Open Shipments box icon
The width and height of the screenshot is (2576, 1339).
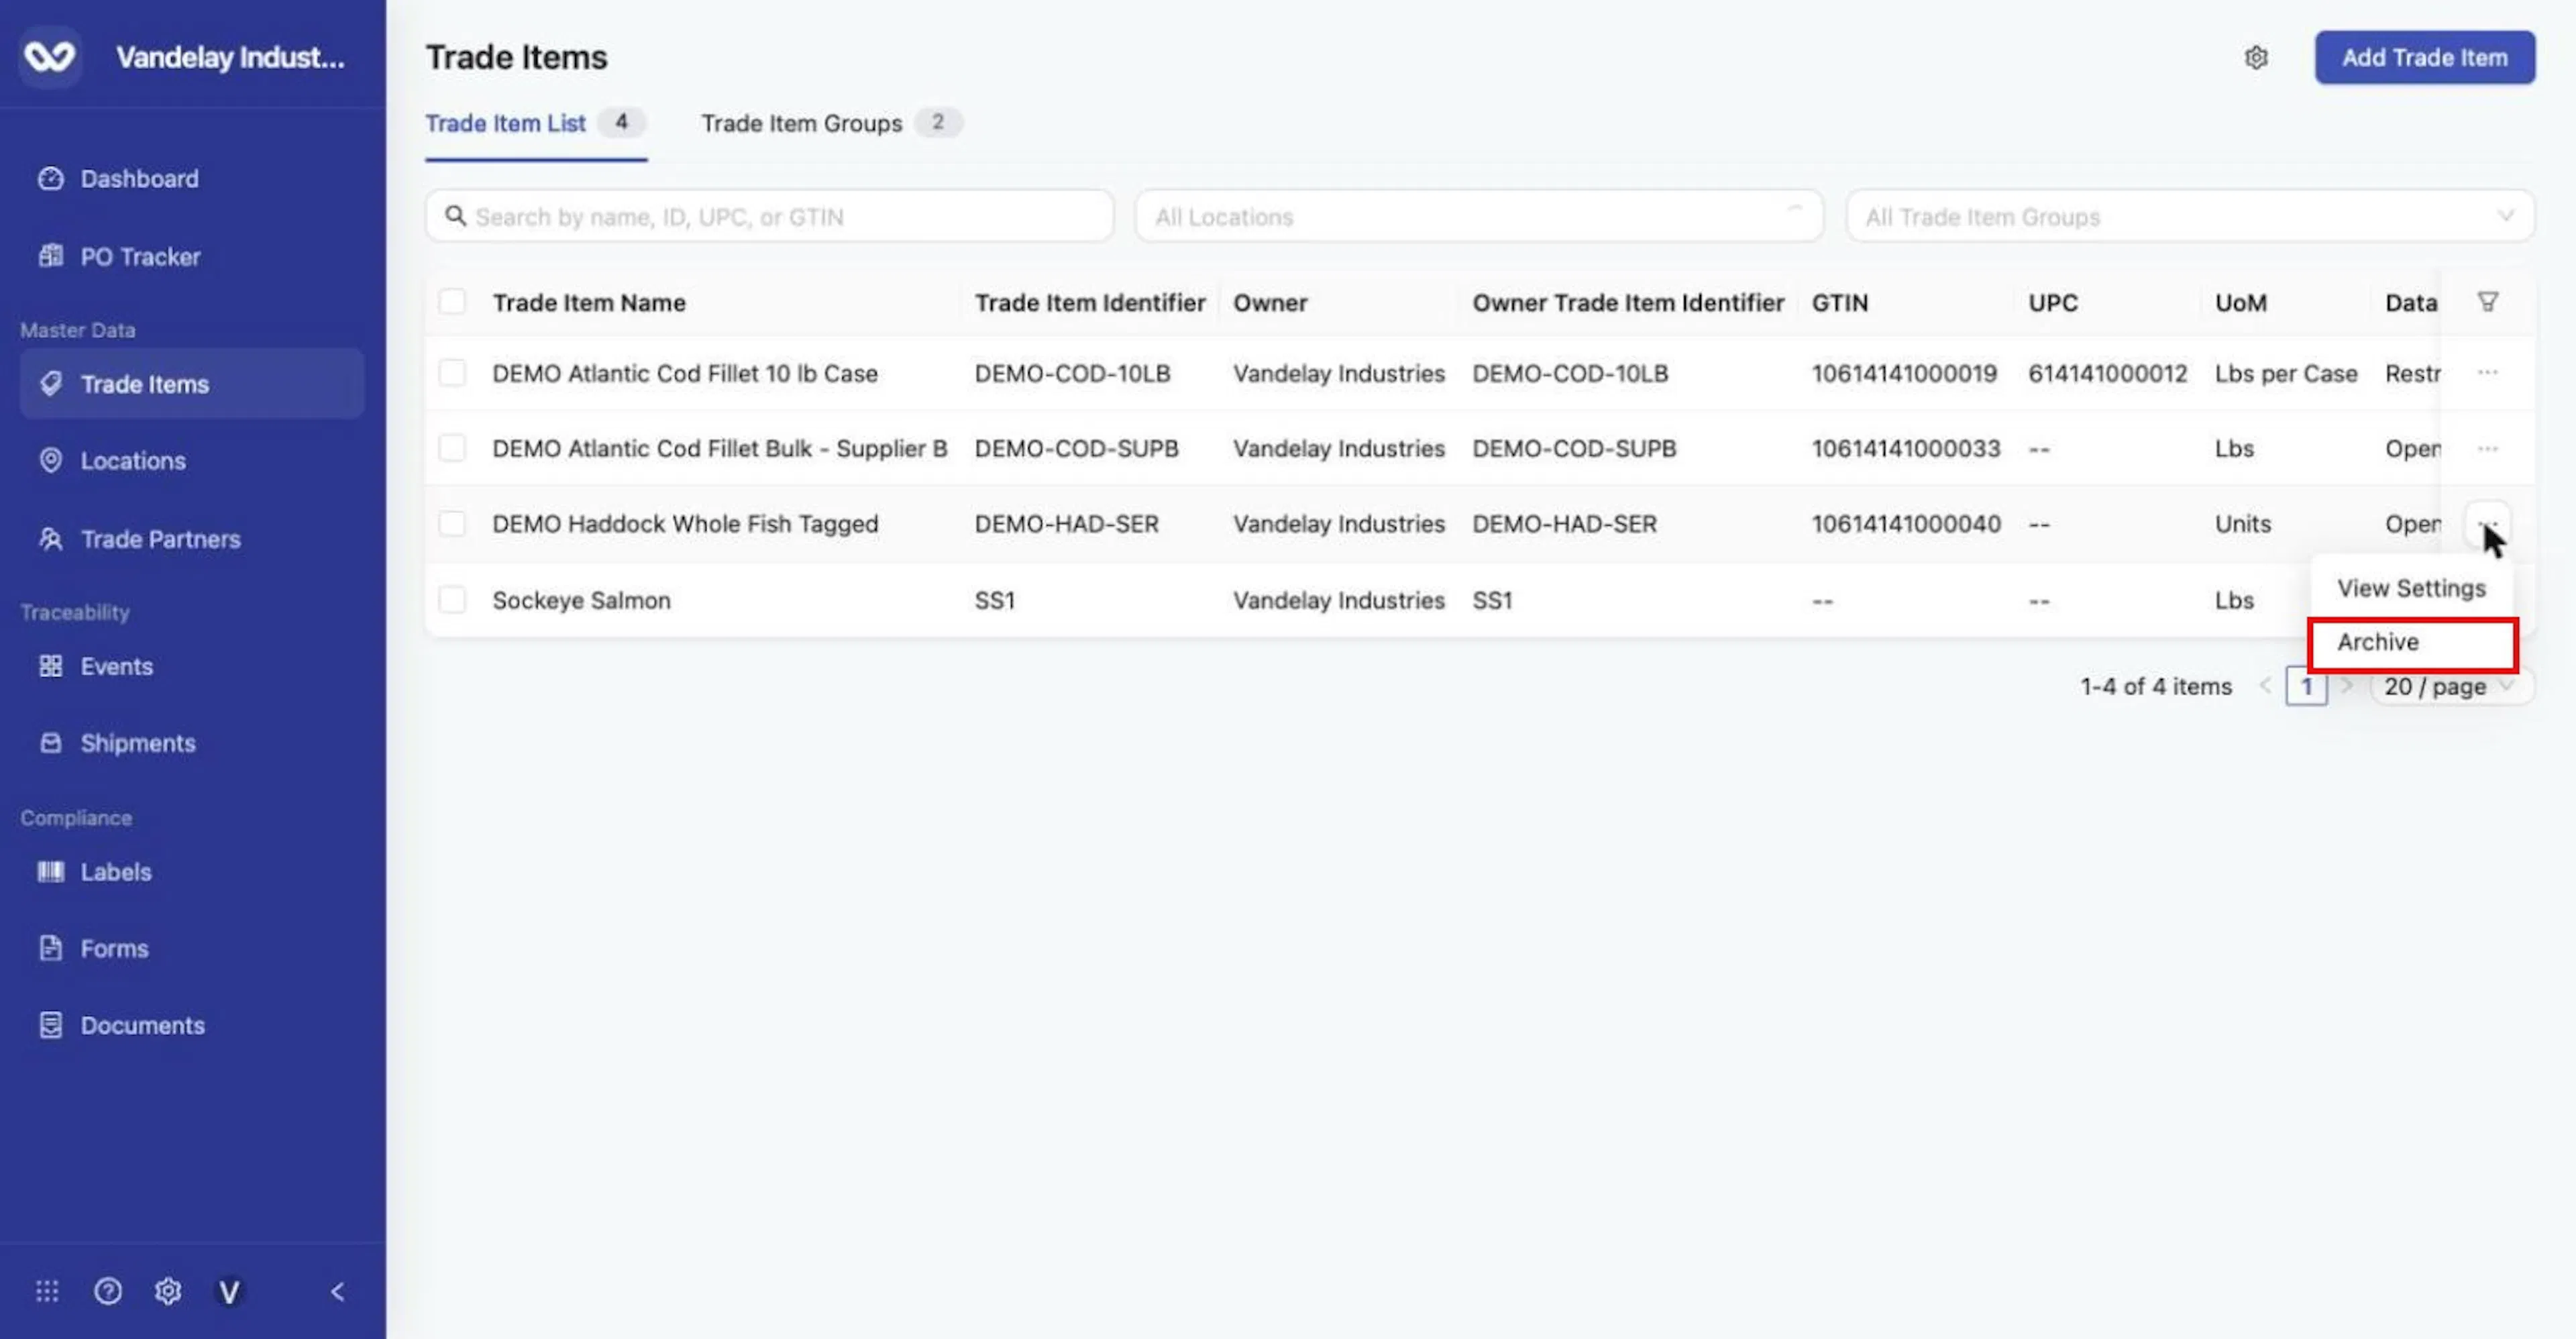(50, 743)
